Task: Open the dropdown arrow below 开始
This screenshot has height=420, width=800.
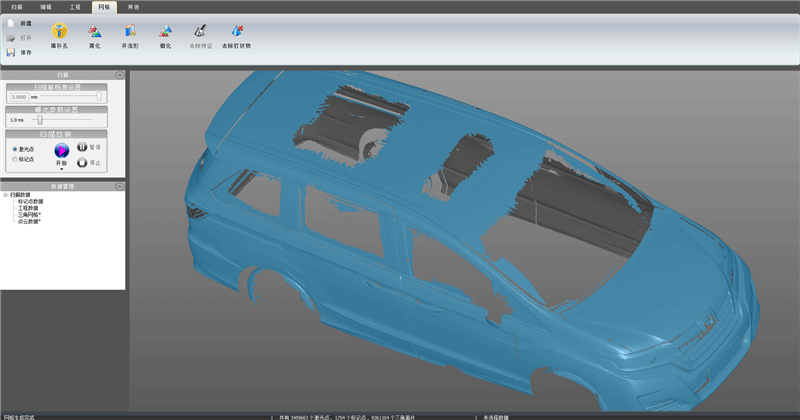Action: pyautogui.click(x=61, y=169)
